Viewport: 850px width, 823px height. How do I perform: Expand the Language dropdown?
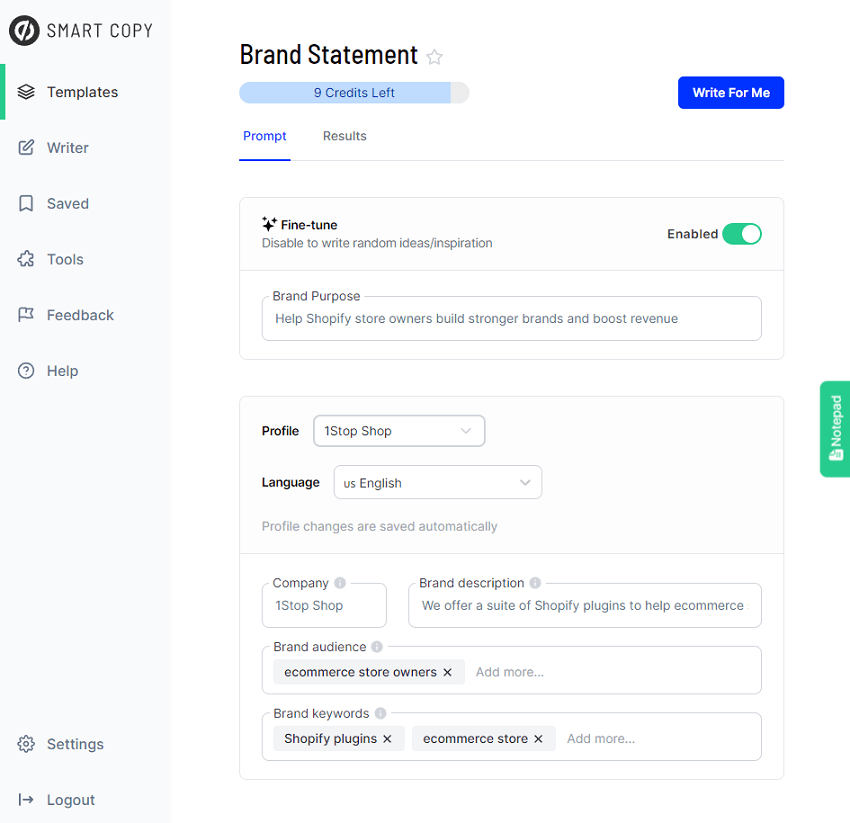(437, 482)
